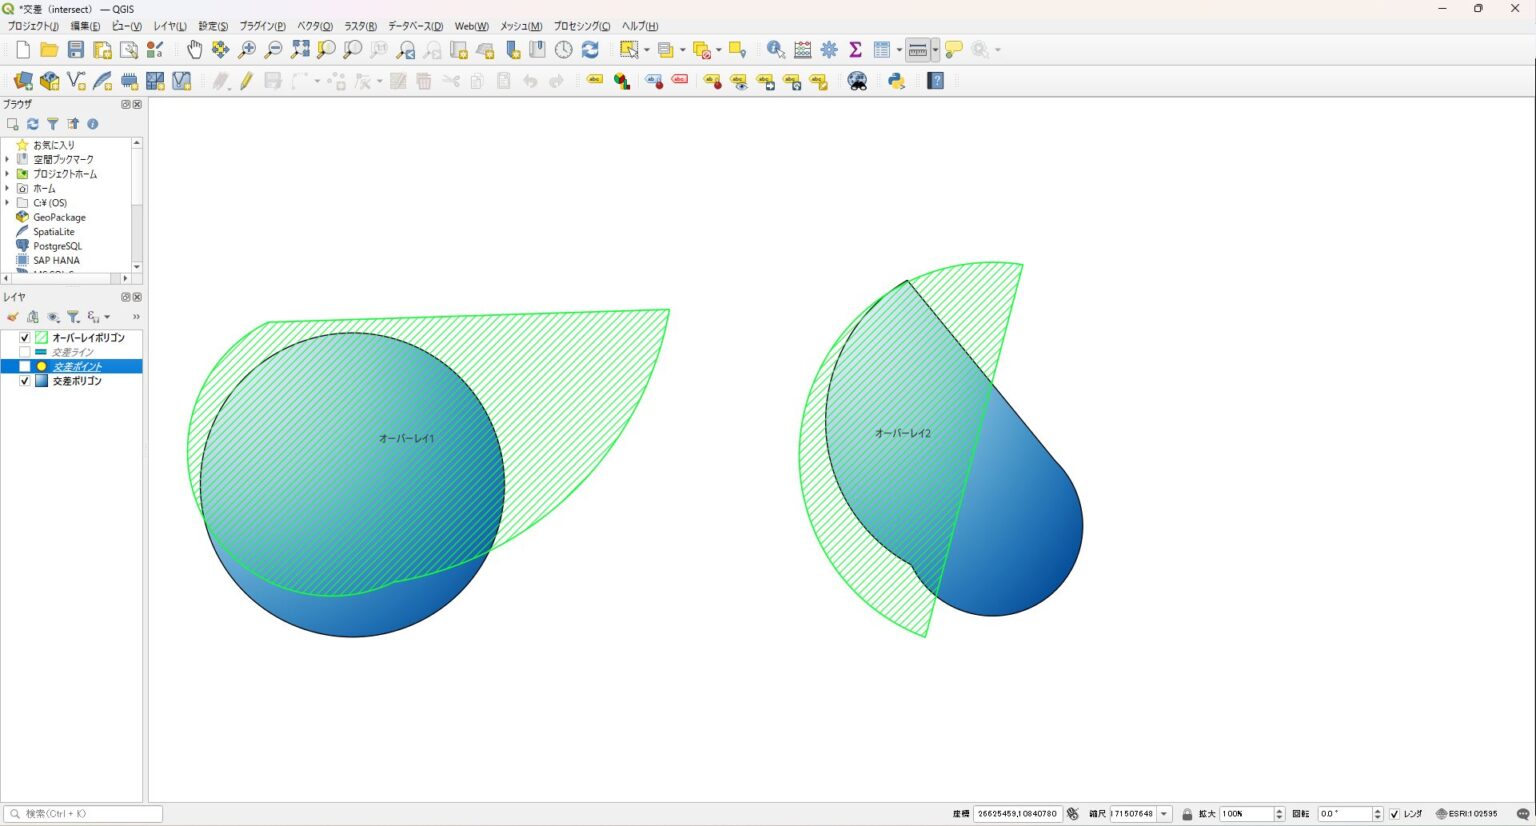Viewport: 1536px width, 826px height.
Task: Save the project with floppy icon
Action: pyautogui.click(x=76, y=50)
